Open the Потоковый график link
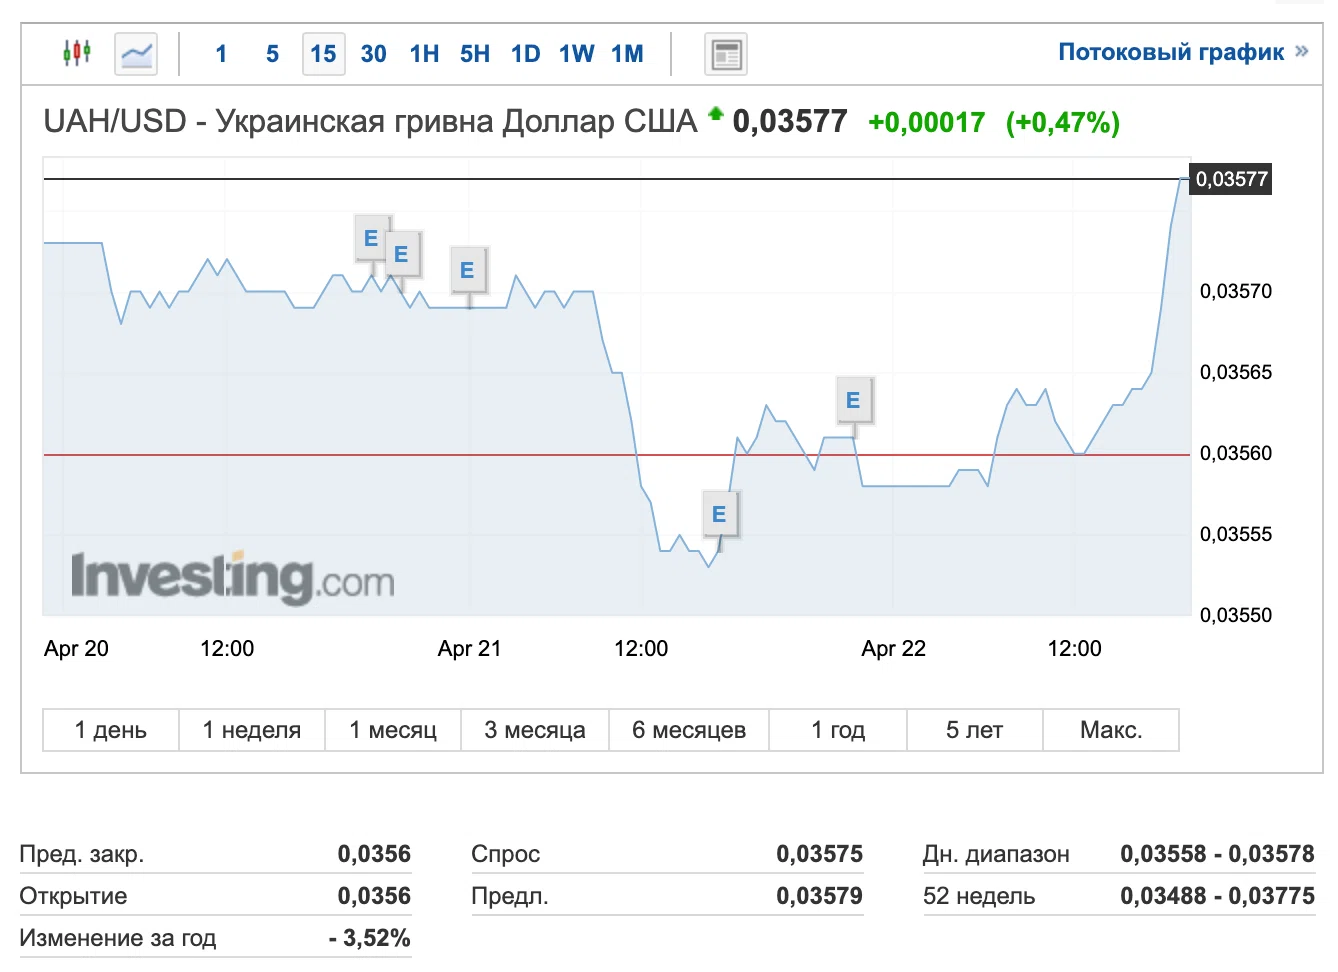The width and height of the screenshot is (1338, 972). point(1171,52)
